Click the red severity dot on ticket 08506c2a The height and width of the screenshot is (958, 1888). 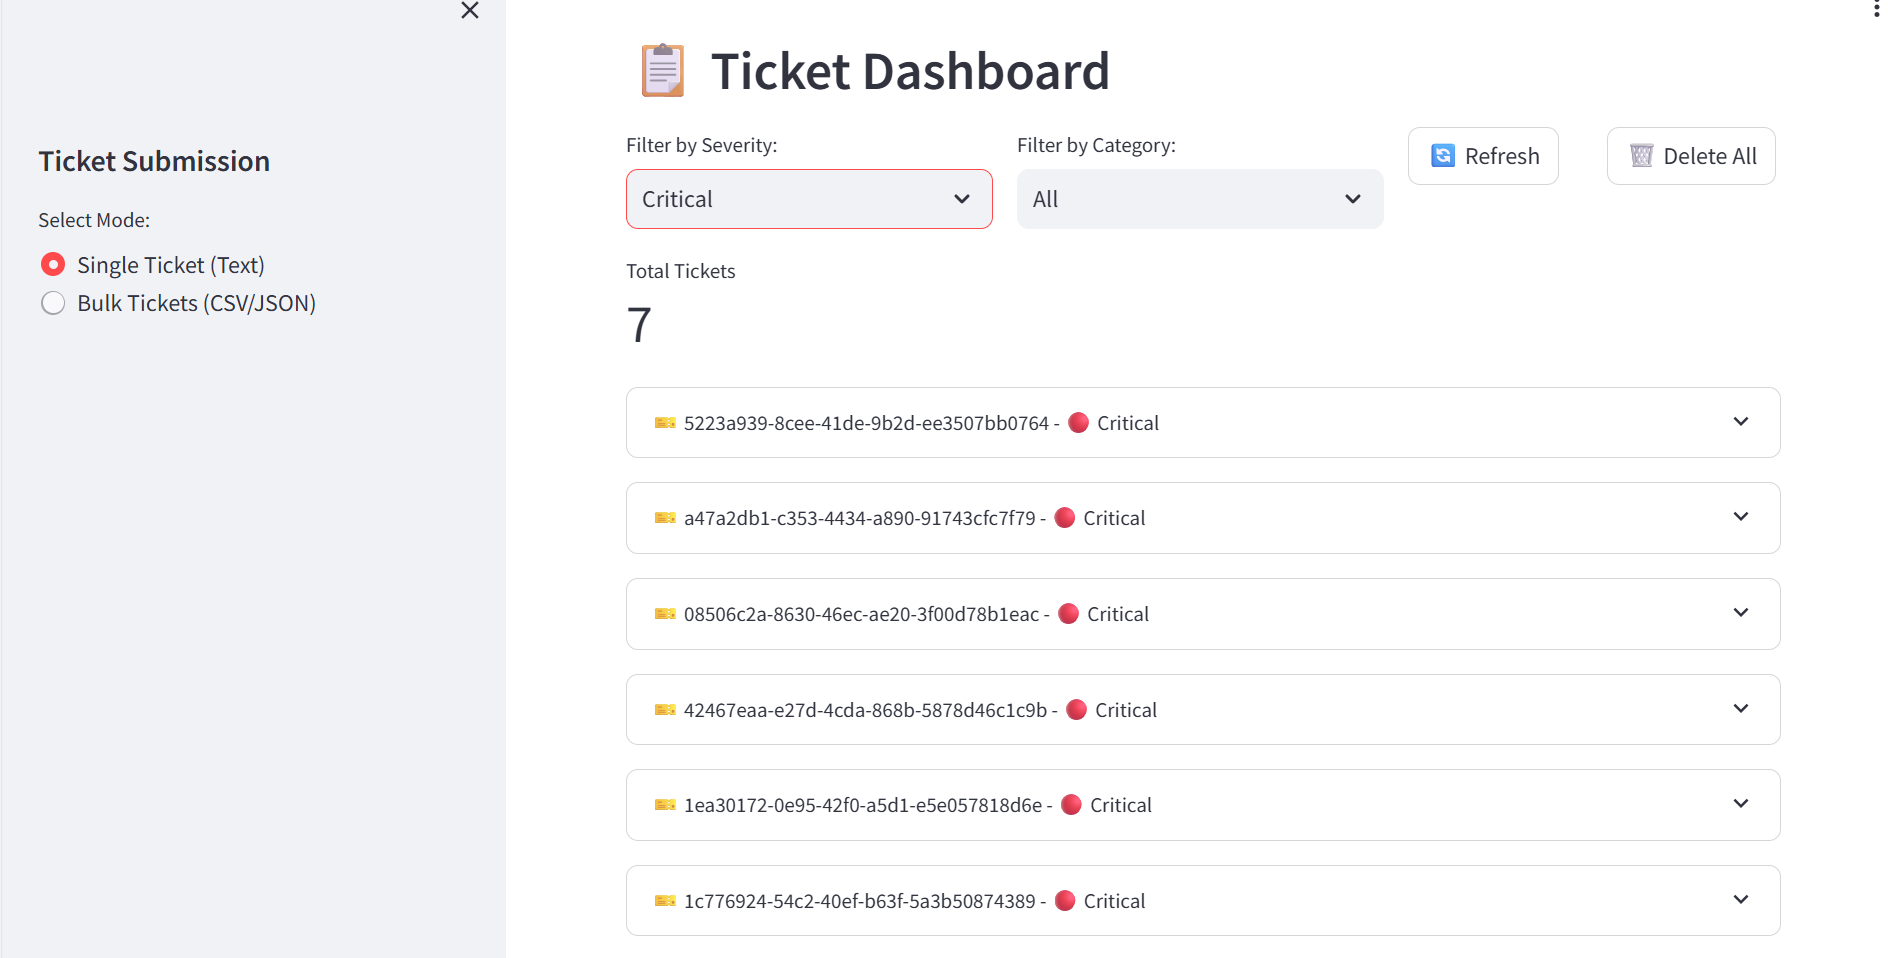1068,614
